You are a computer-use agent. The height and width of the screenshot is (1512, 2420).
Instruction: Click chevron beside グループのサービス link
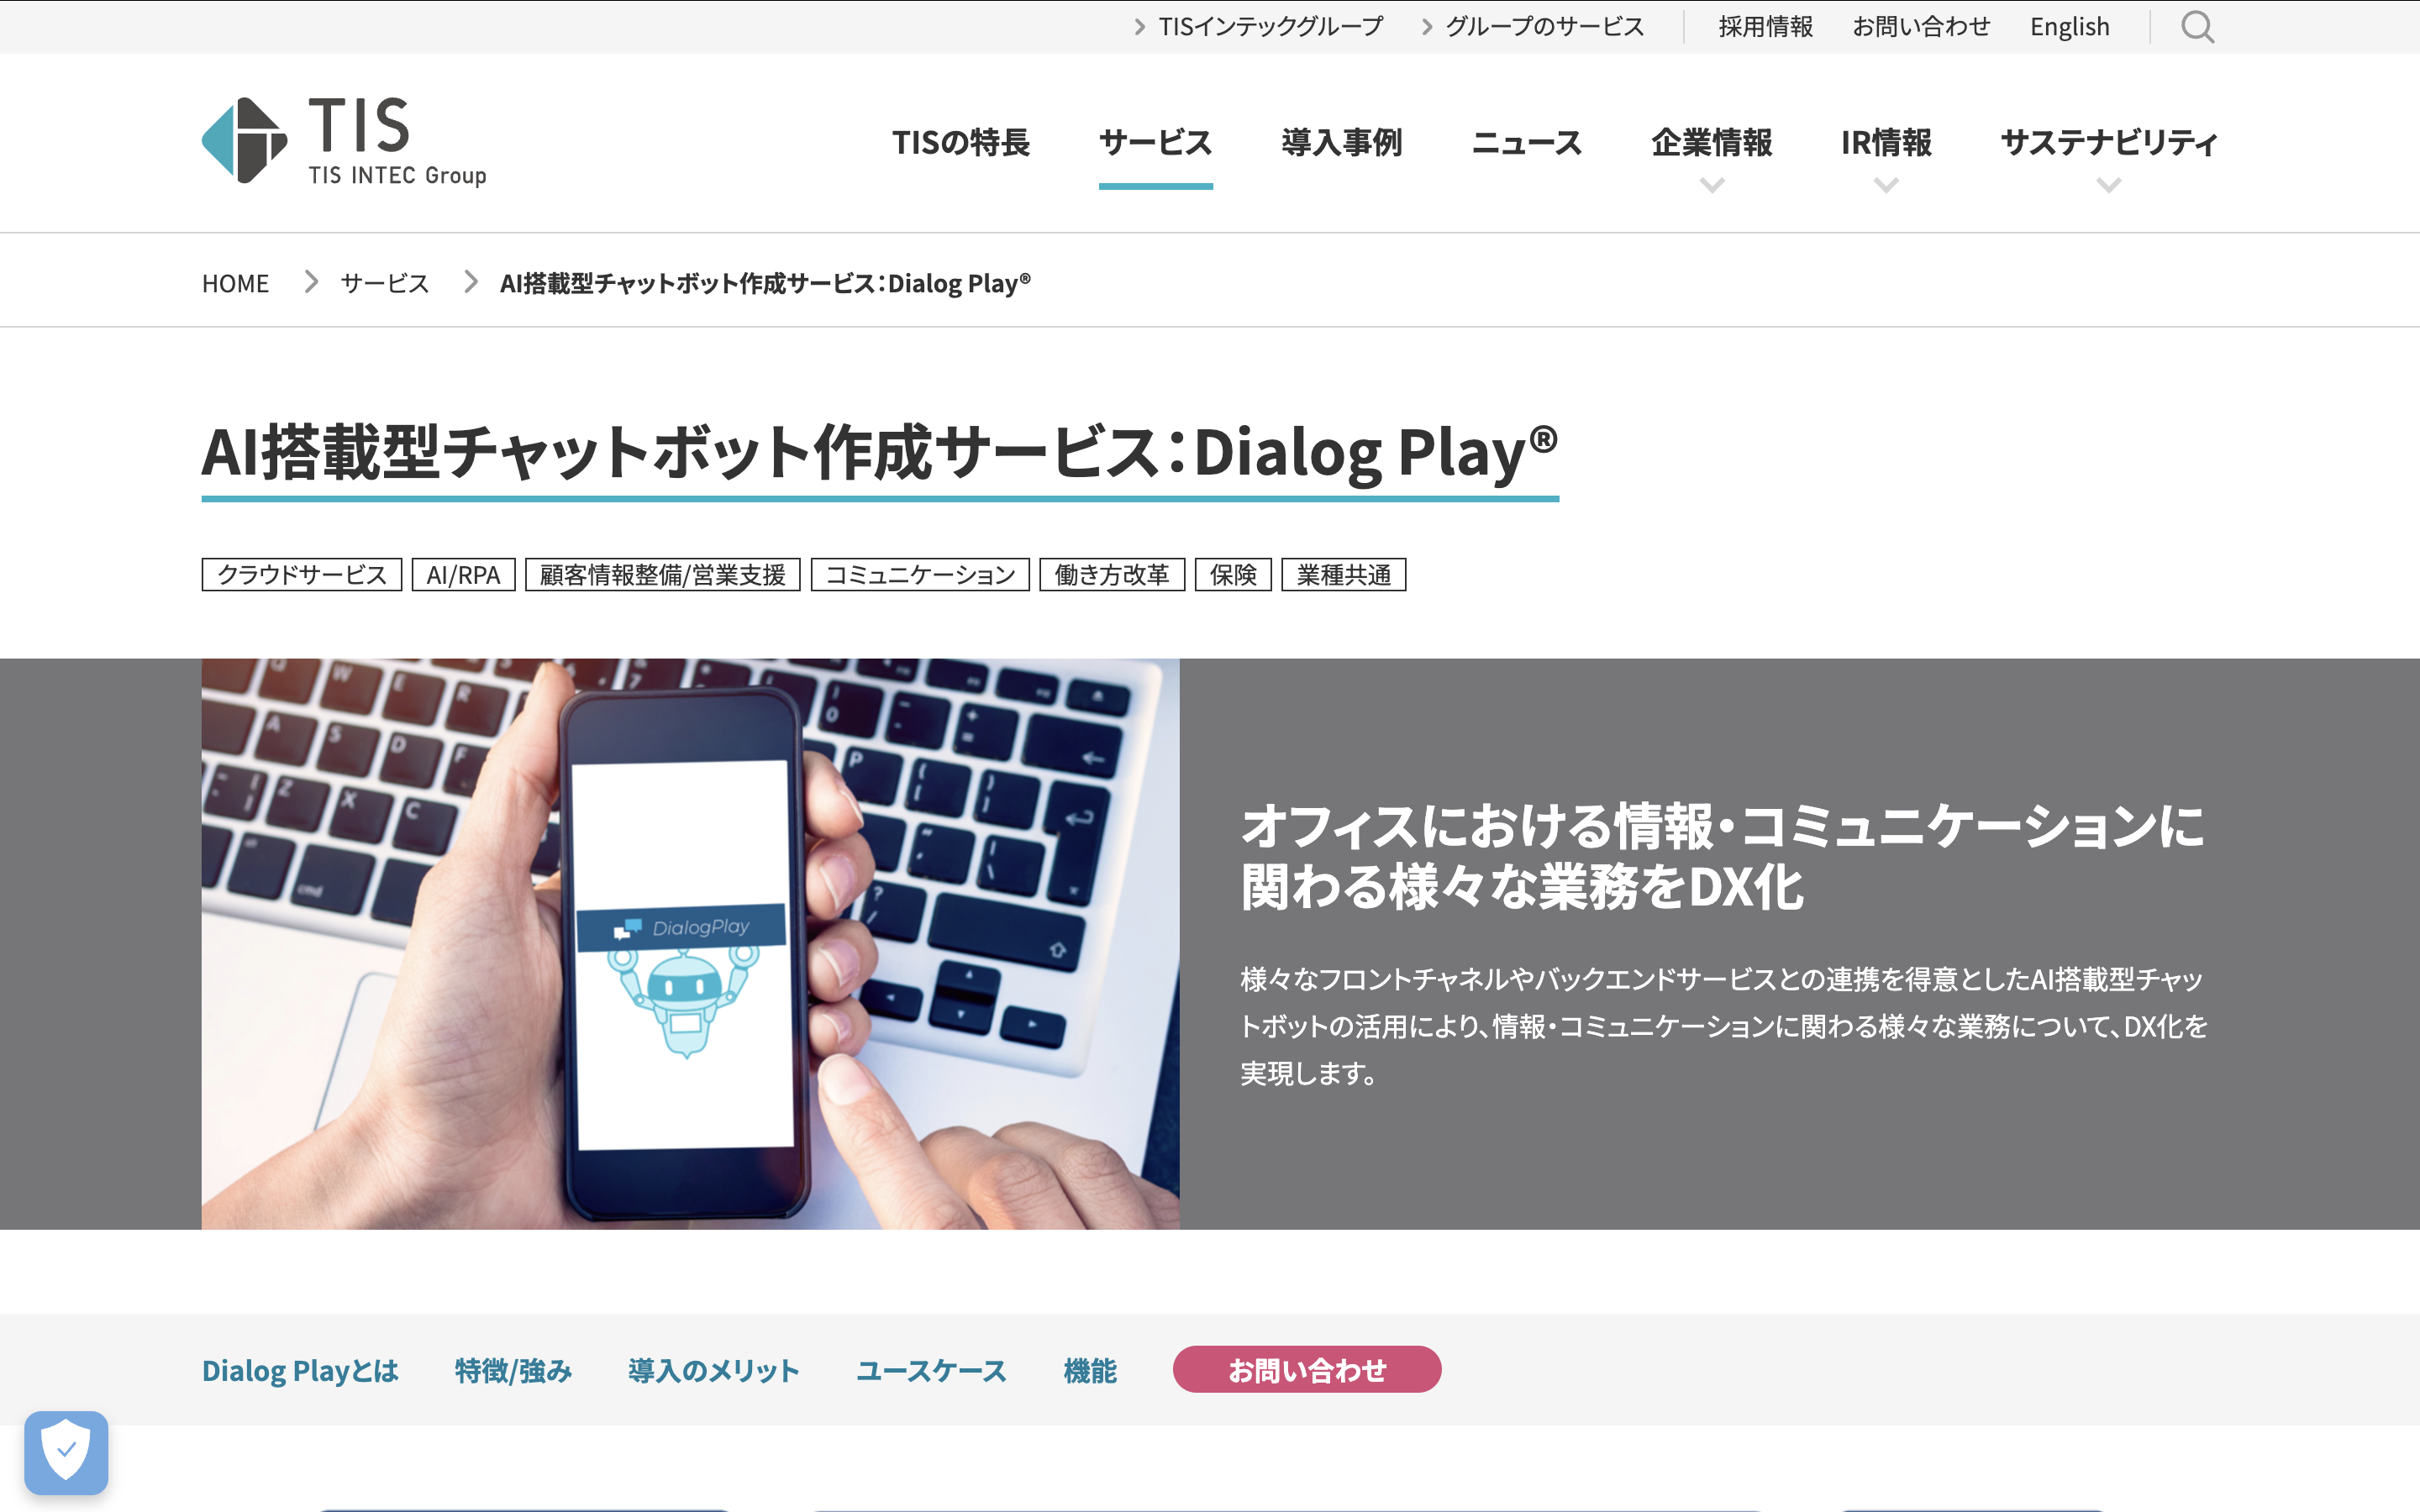coord(1427,27)
